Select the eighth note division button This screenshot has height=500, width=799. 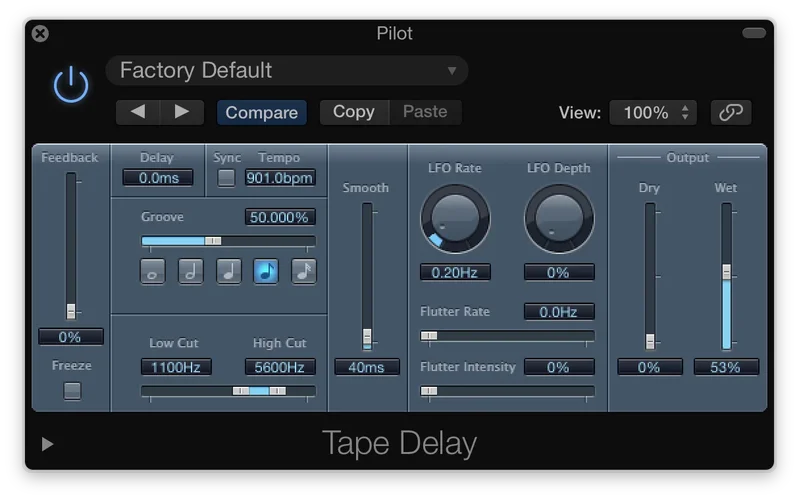click(x=266, y=271)
